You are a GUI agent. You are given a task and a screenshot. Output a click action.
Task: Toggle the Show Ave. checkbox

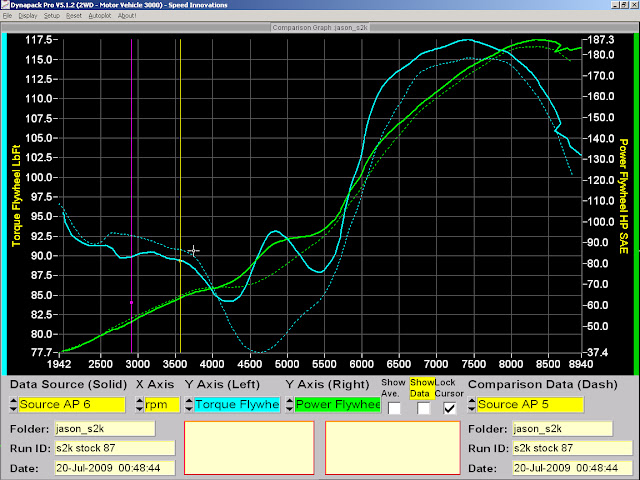pyautogui.click(x=395, y=408)
